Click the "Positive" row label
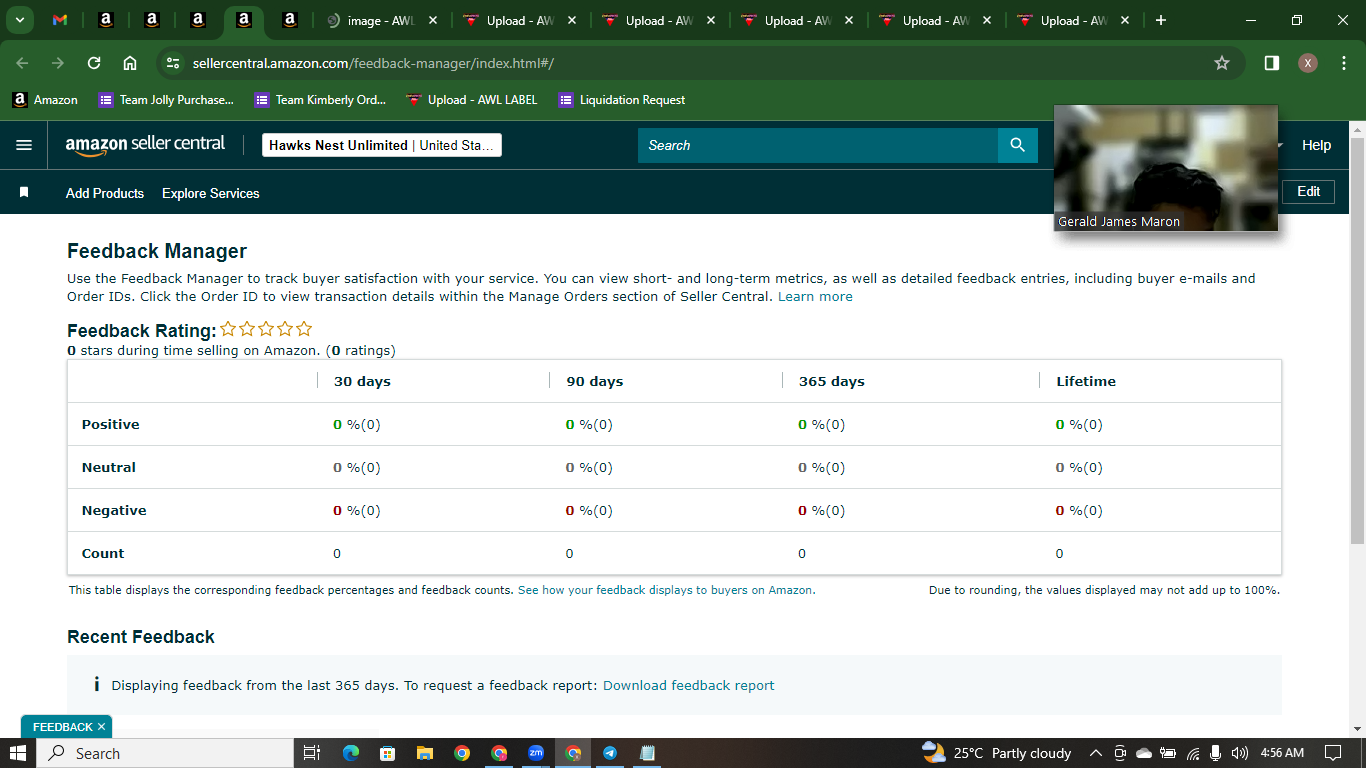The width and height of the screenshot is (1366, 768). pyautogui.click(x=111, y=424)
